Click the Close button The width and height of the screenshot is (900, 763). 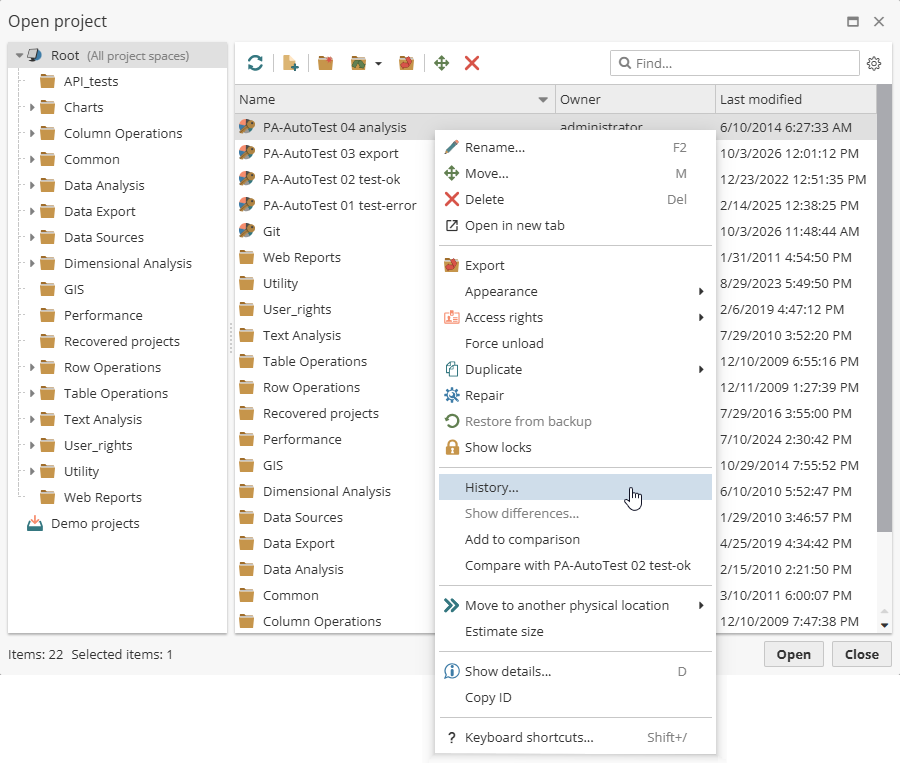(861, 654)
